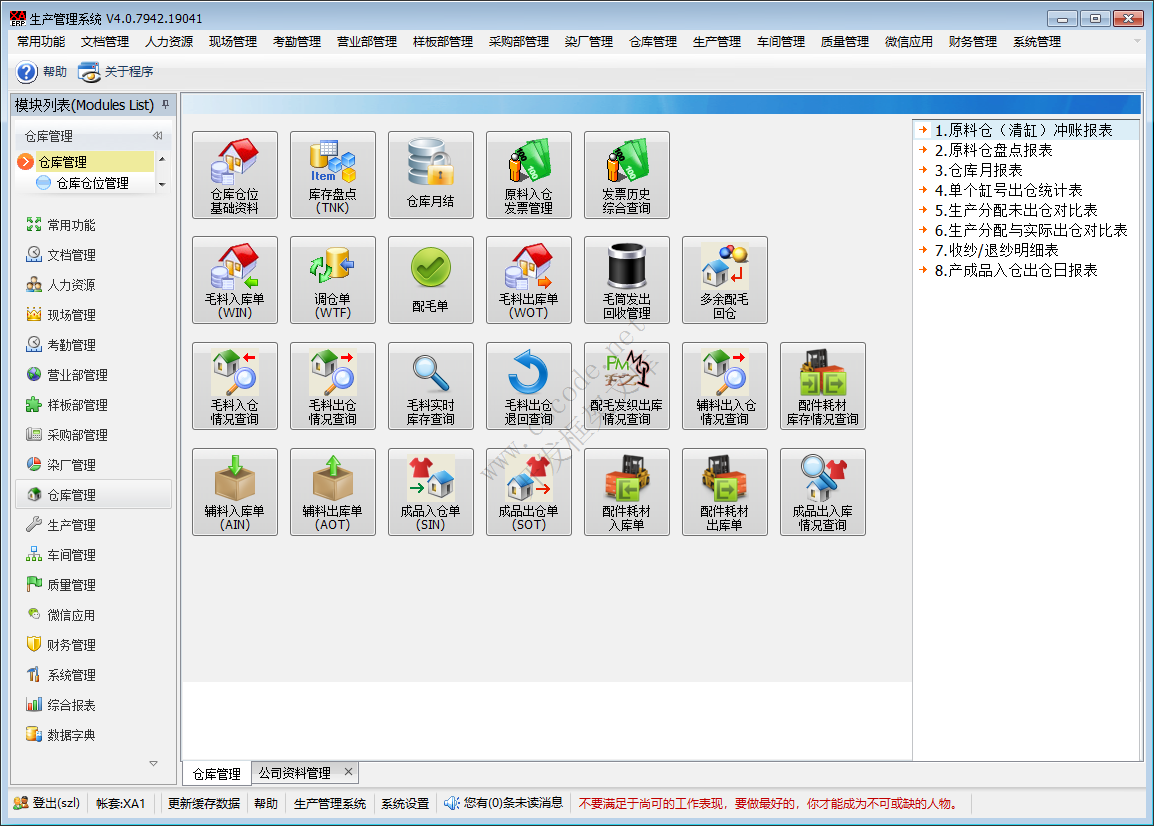Open 原料入仓发票管理 icon
1154x826 pixels.
click(x=528, y=175)
